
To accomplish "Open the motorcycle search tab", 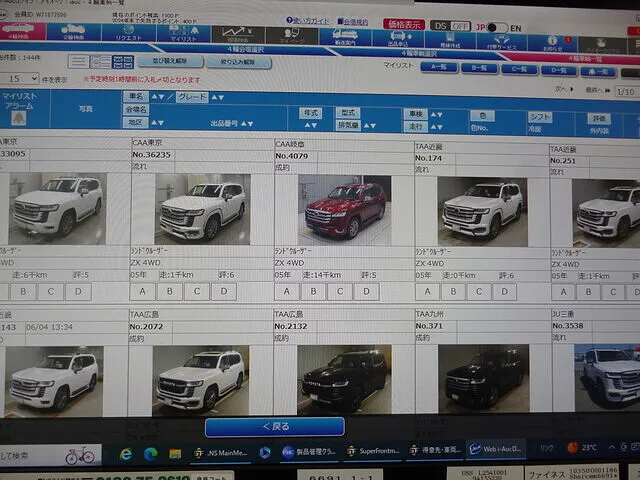I will click(x=73, y=32).
